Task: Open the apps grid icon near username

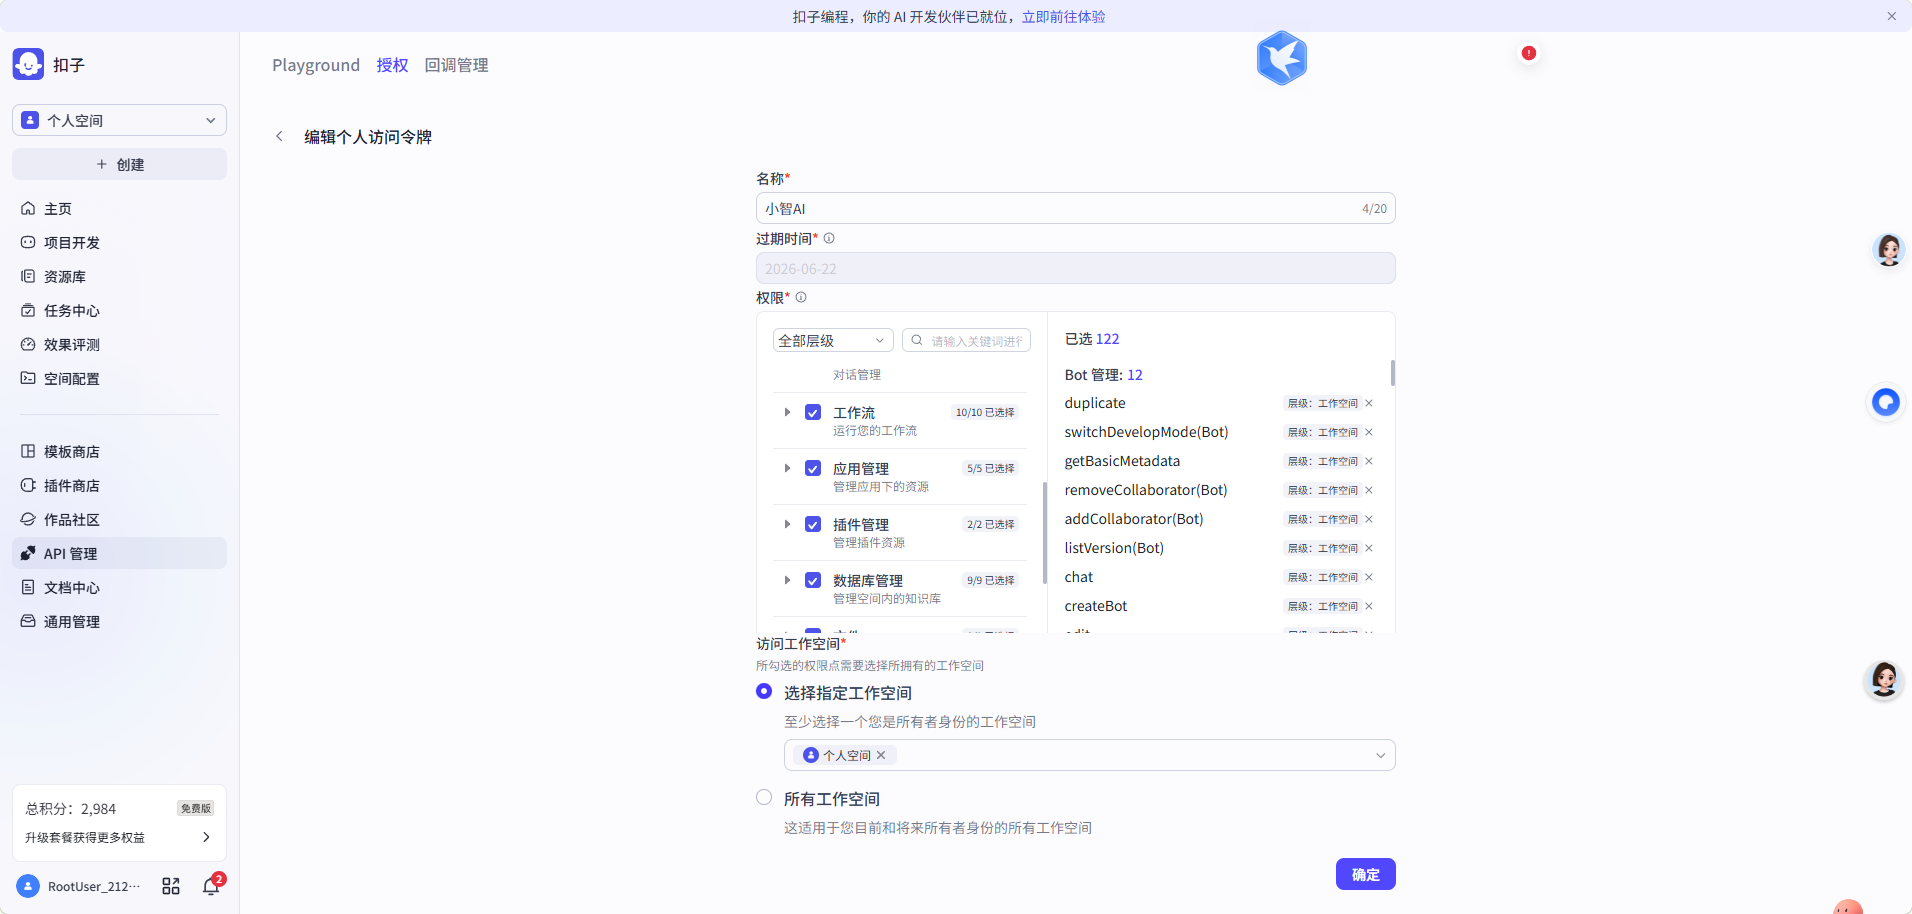Action: [171, 886]
